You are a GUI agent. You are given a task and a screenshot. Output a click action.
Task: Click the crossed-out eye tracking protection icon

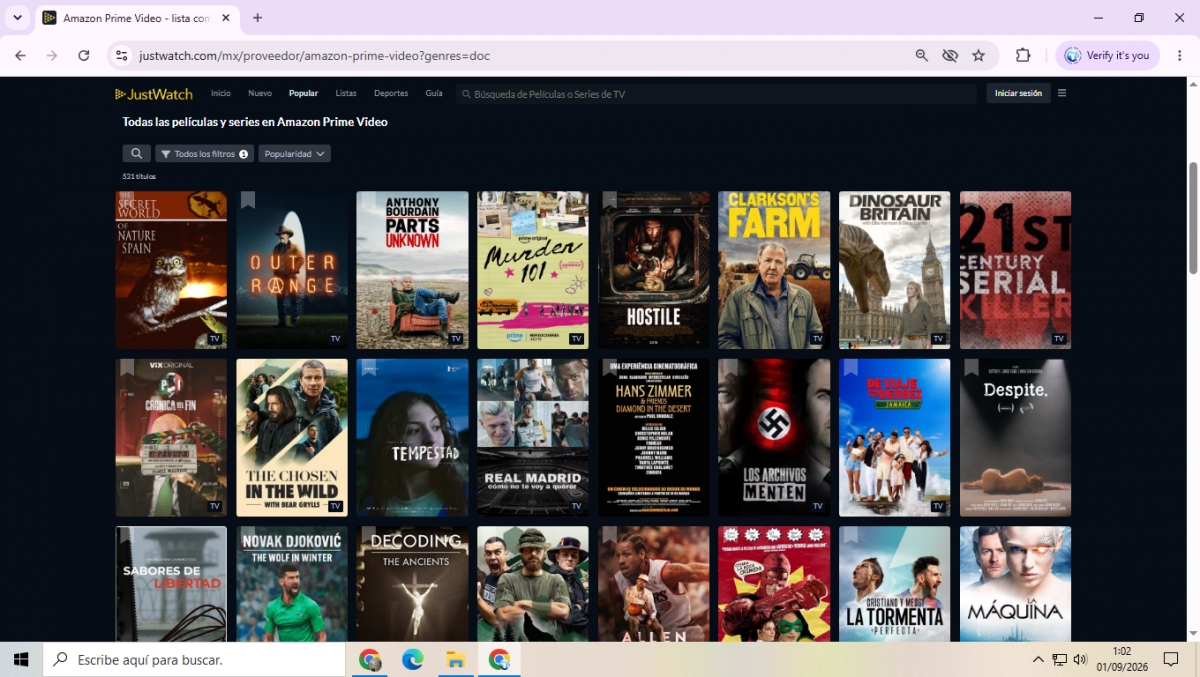pos(950,55)
